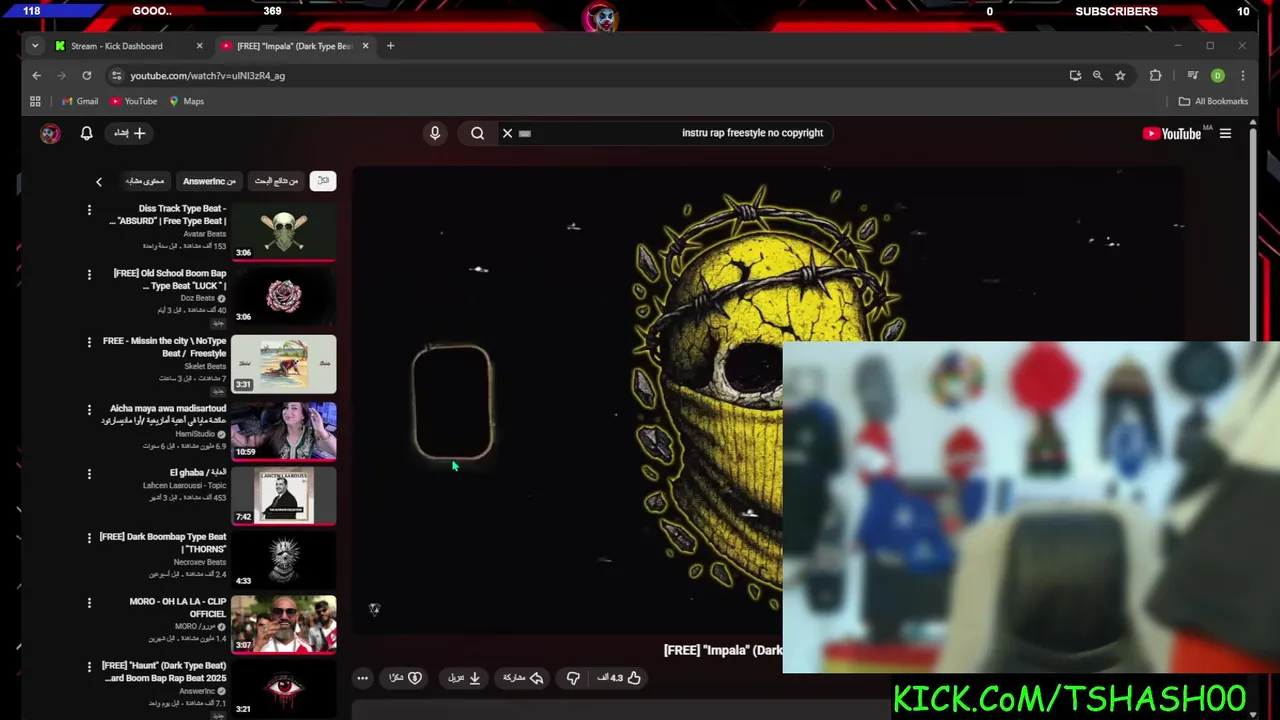The width and height of the screenshot is (1280, 720).
Task: Open the YouTube hamburger guide menu
Action: [1225, 133]
